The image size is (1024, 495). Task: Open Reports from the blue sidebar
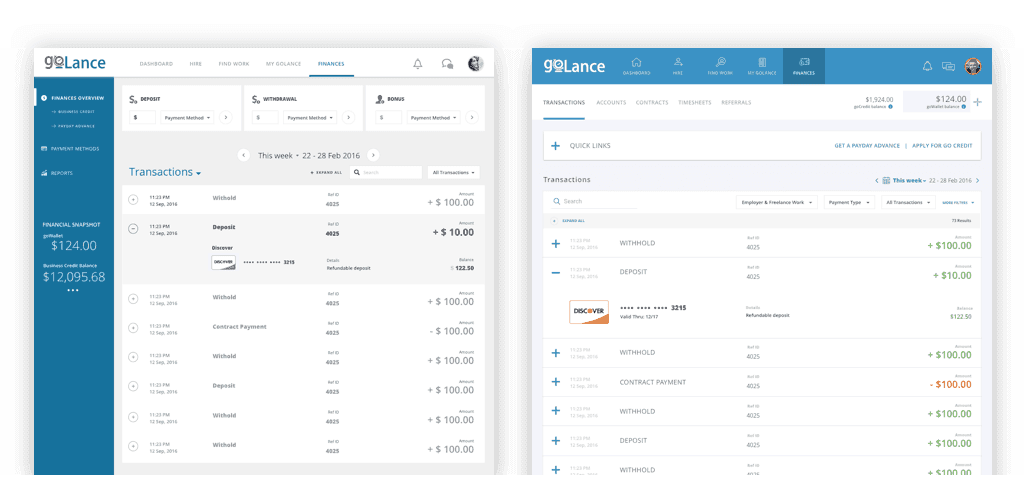[62, 173]
